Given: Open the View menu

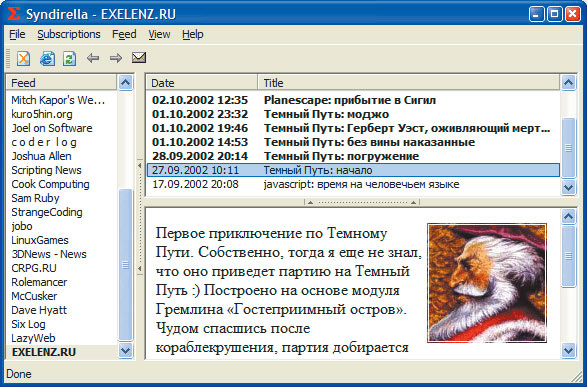Looking at the screenshot, I should tap(159, 34).
